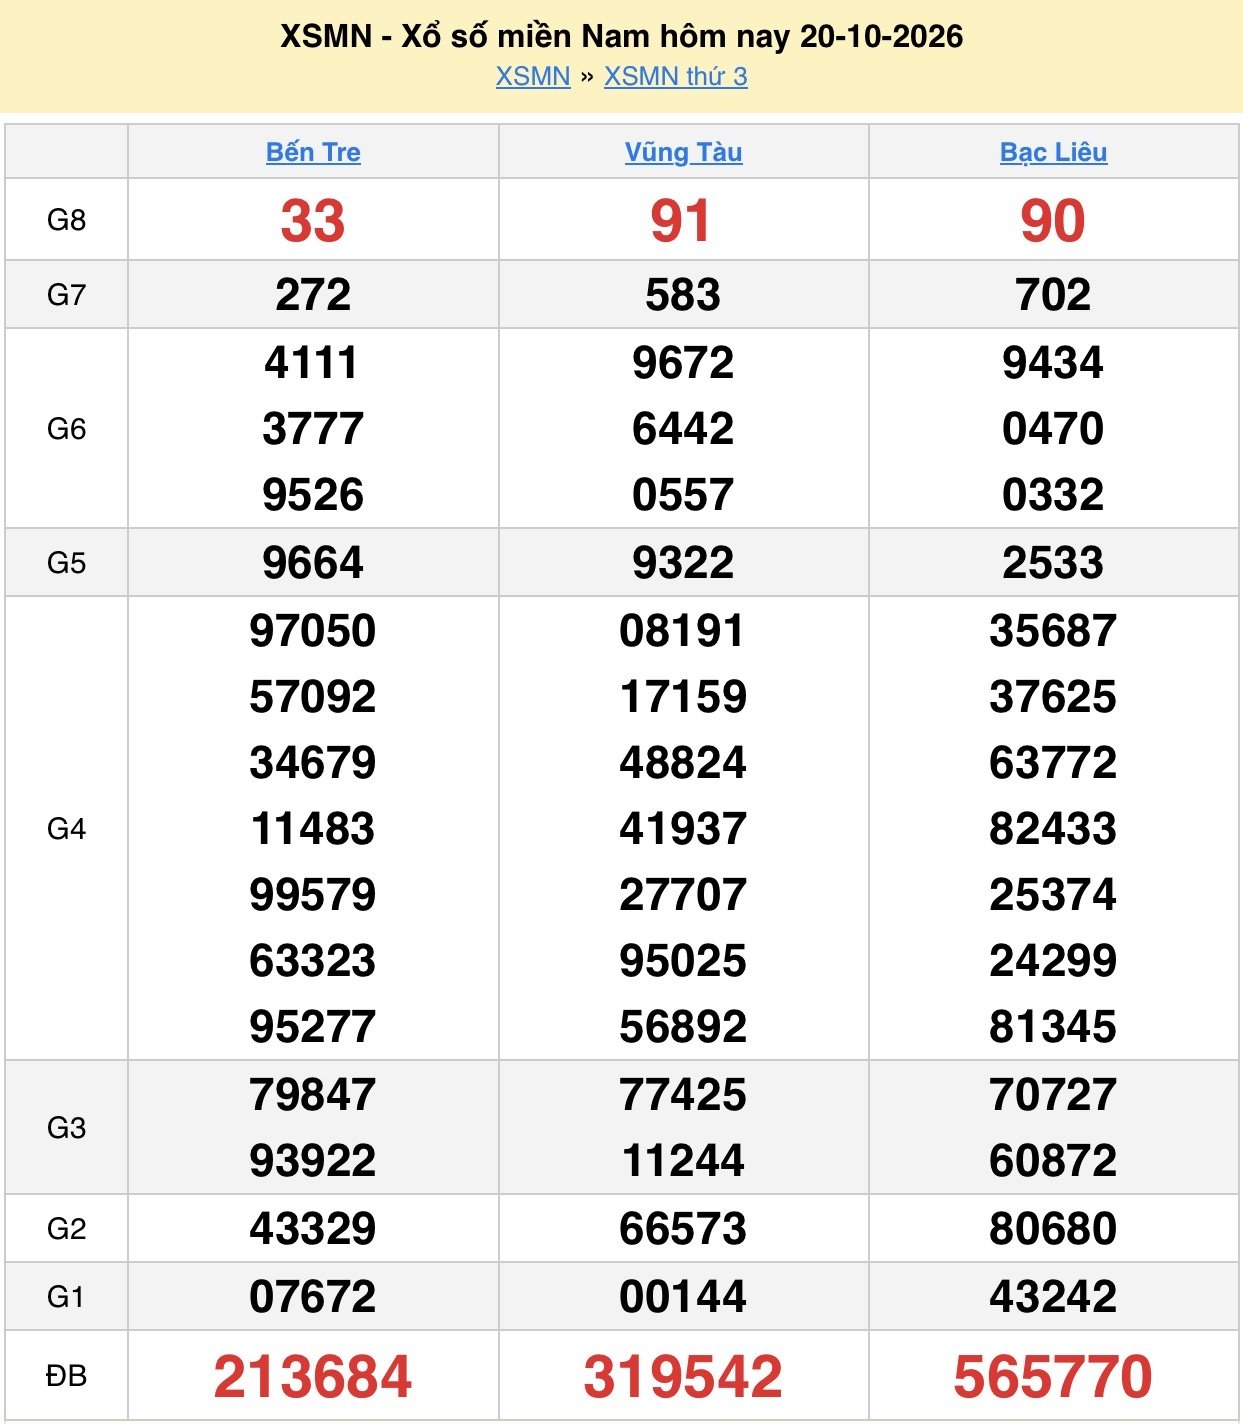The height and width of the screenshot is (1424, 1243).
Task: Select Vũng Tàu G8 number 91
Action: click(681, 221)
